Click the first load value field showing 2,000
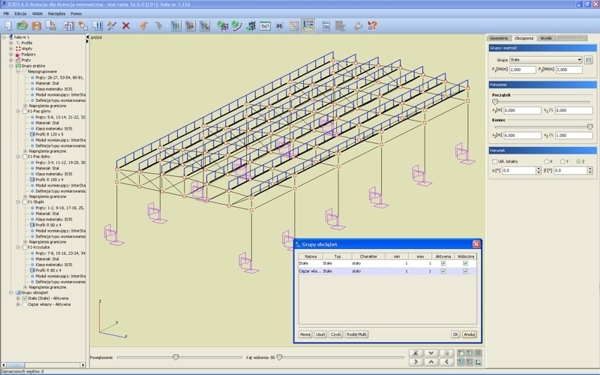 (x=523, y=70)
